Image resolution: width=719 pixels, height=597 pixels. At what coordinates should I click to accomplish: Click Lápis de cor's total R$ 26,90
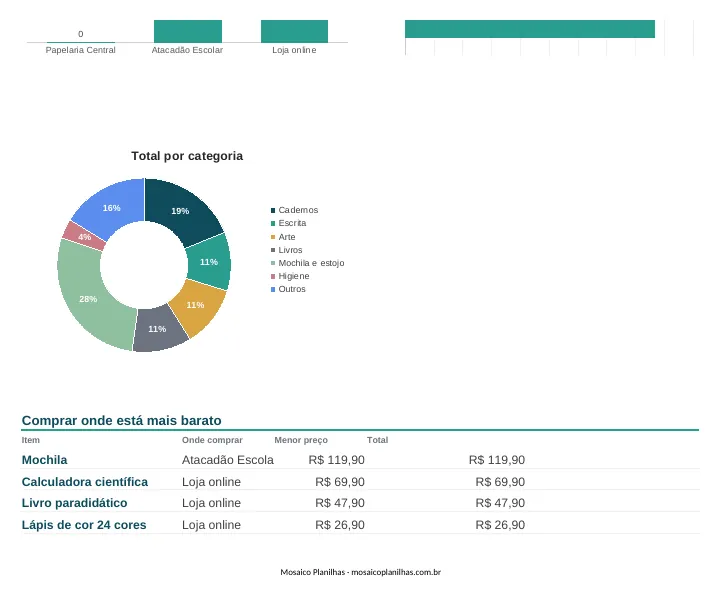500,525
